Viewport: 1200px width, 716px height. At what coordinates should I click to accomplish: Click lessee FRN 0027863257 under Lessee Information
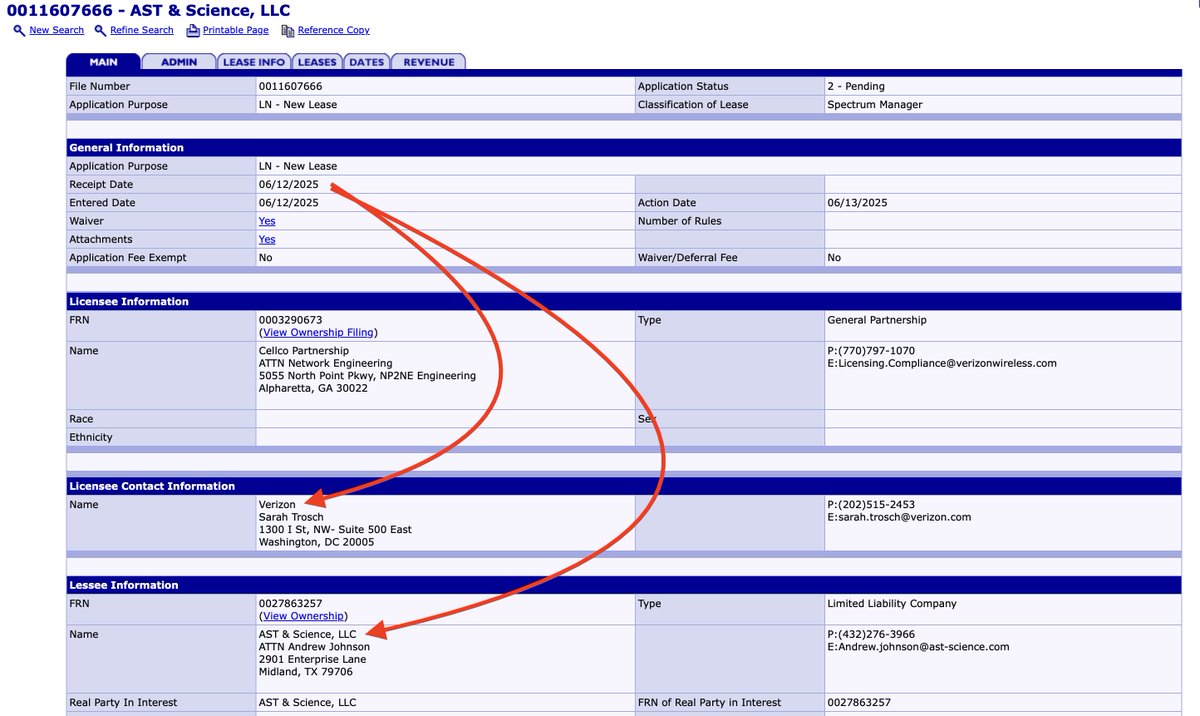290,604
